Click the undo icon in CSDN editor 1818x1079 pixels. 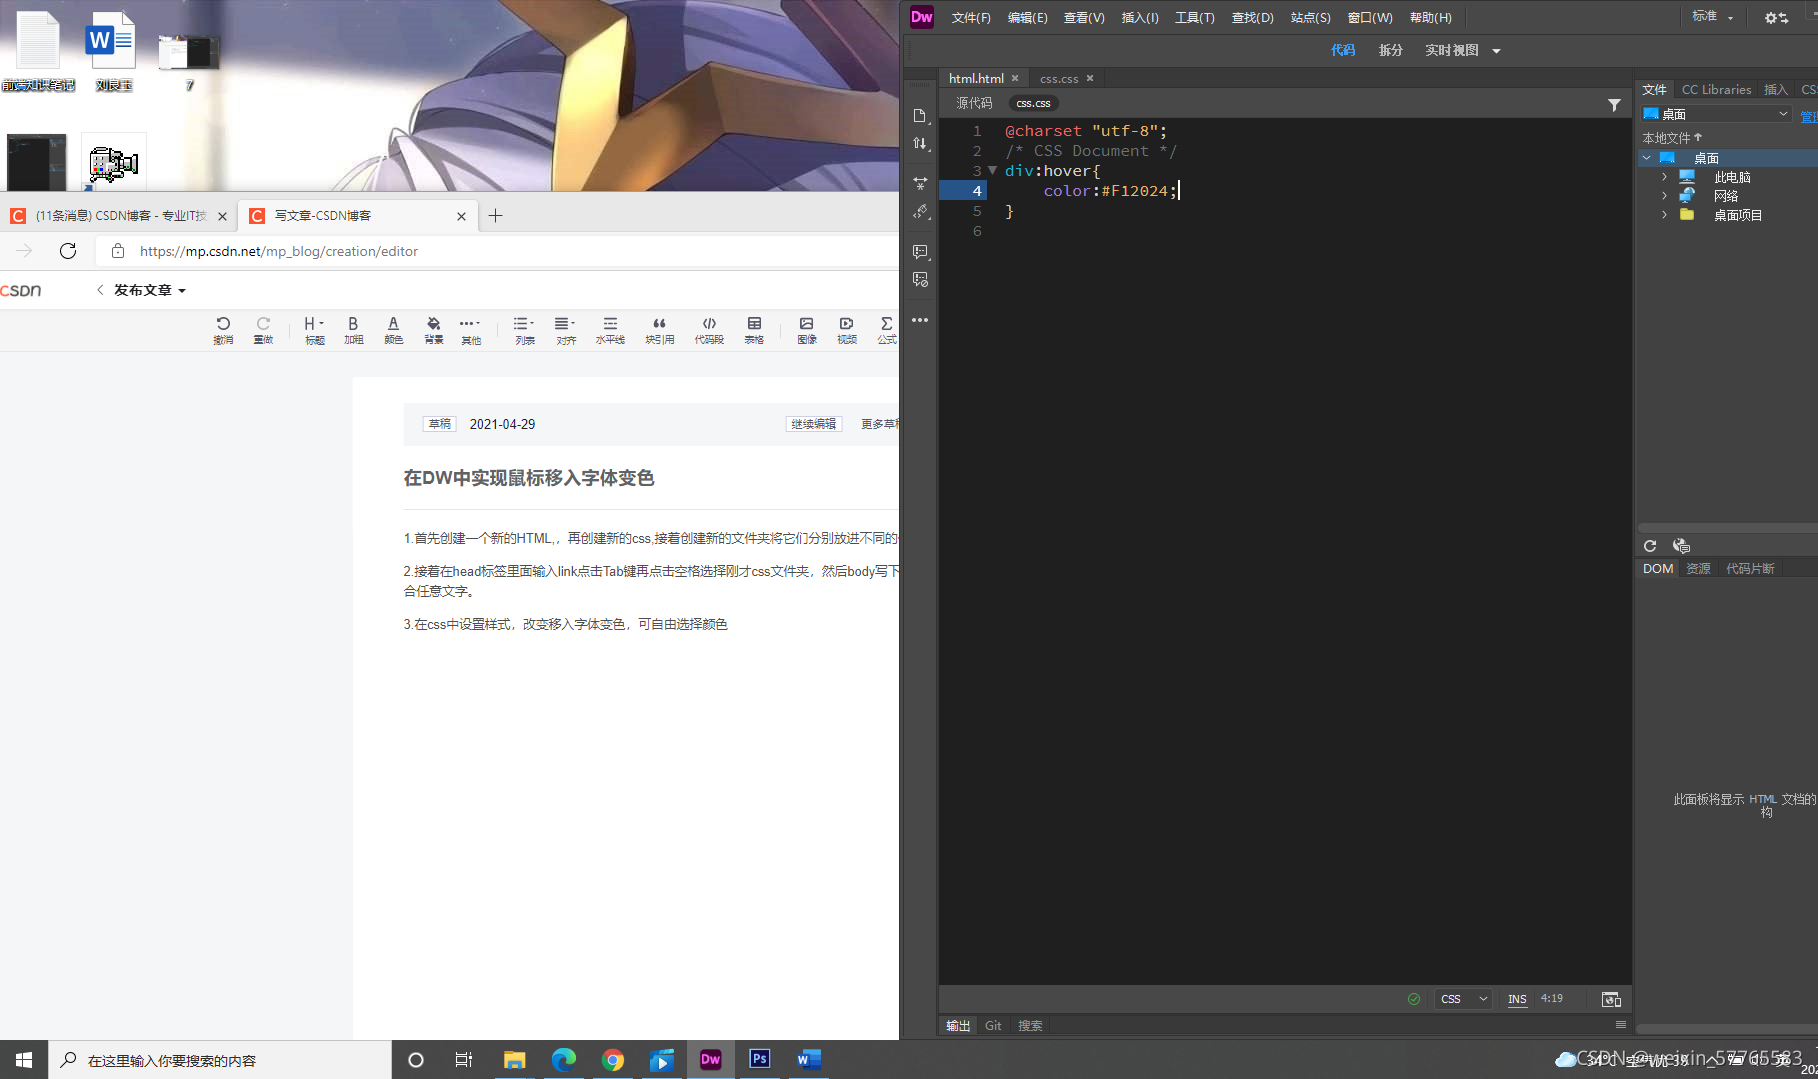point(223,329)
